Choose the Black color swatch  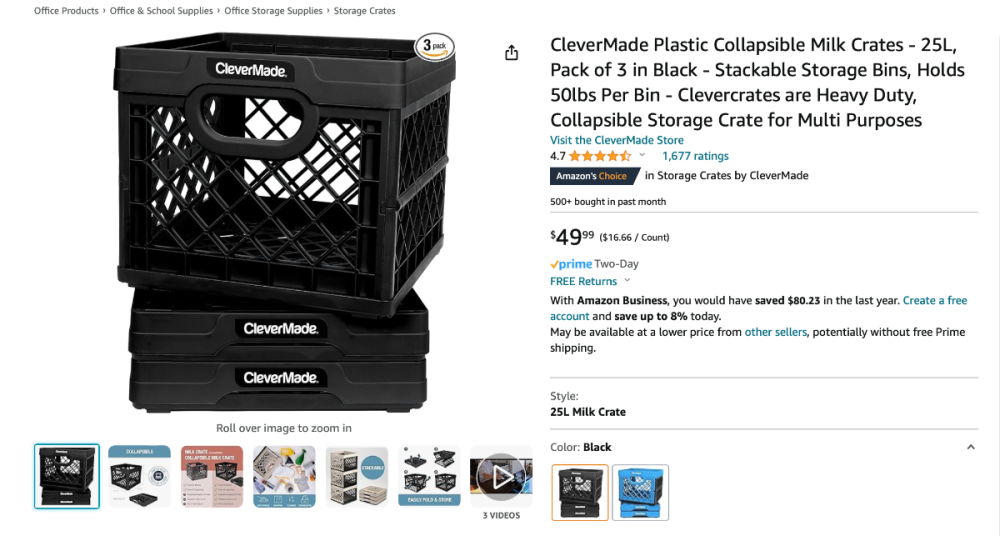(580, 492)
